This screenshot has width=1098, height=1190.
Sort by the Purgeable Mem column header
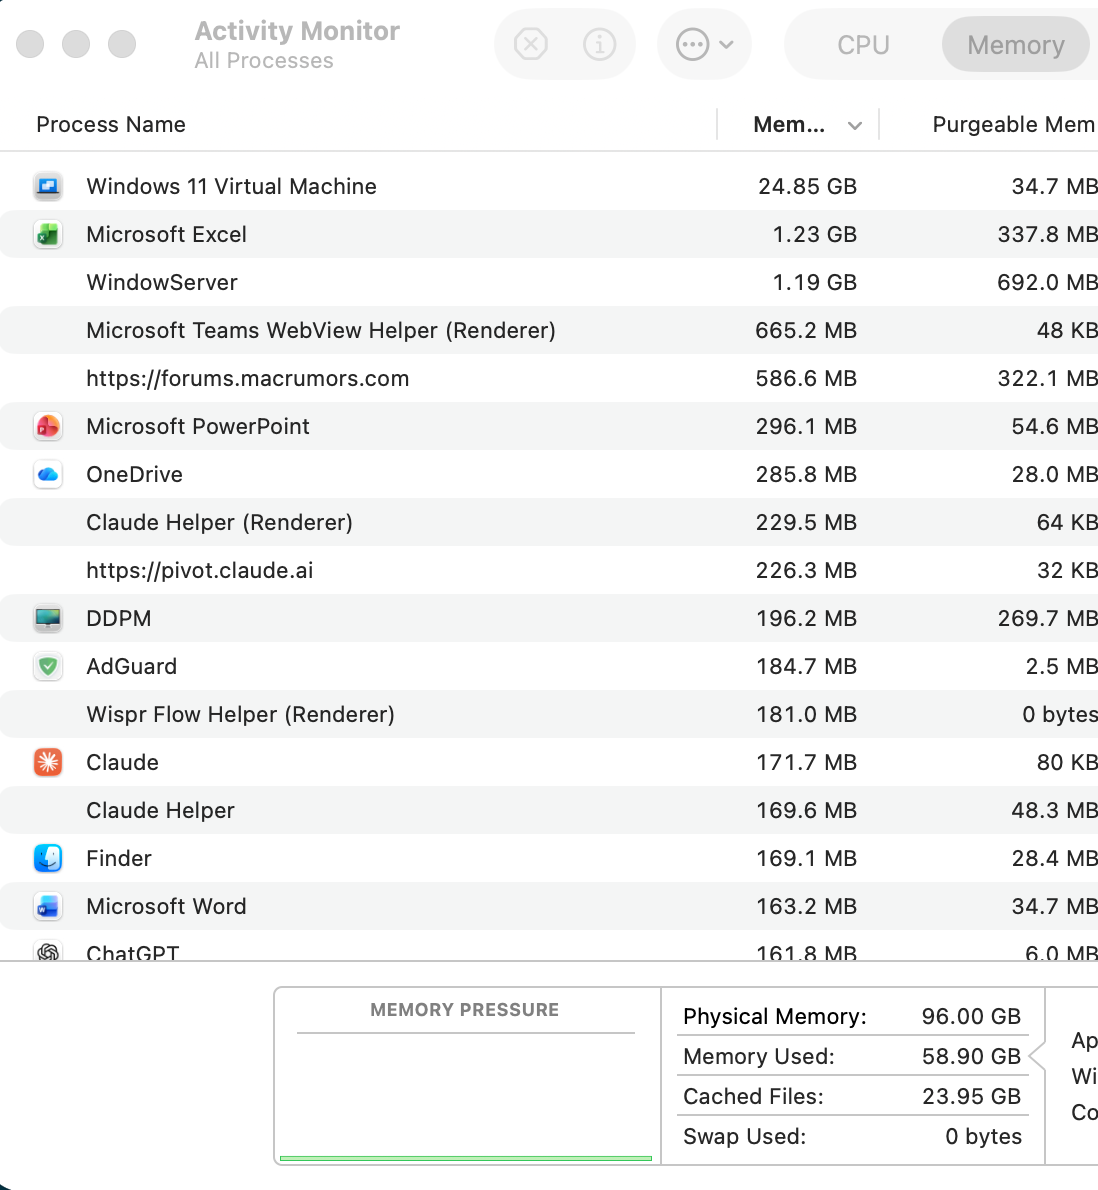coord(1013,124)
